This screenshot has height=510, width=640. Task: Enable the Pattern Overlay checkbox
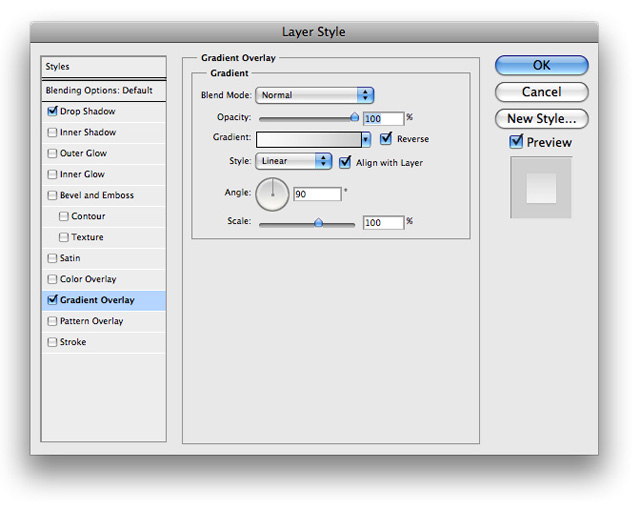[52, 321]
